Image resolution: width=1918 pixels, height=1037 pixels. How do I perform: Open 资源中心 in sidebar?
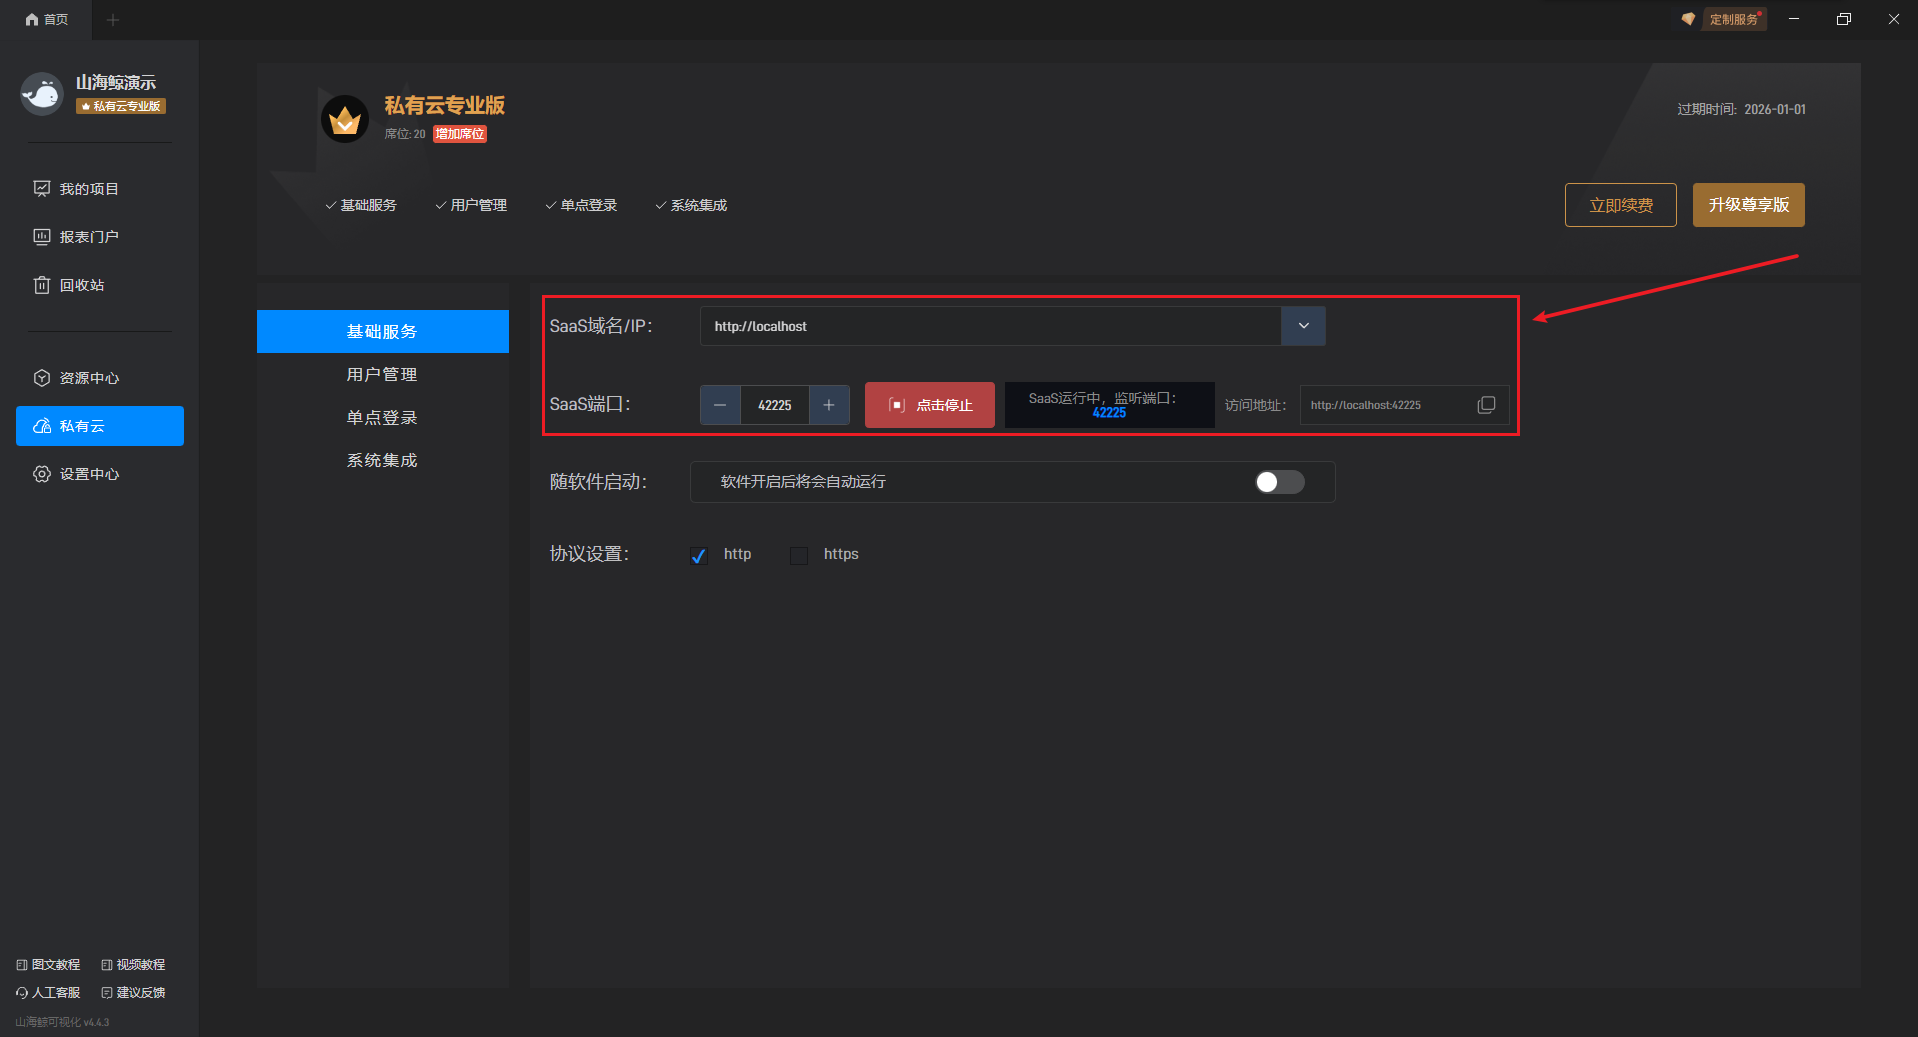77,378
